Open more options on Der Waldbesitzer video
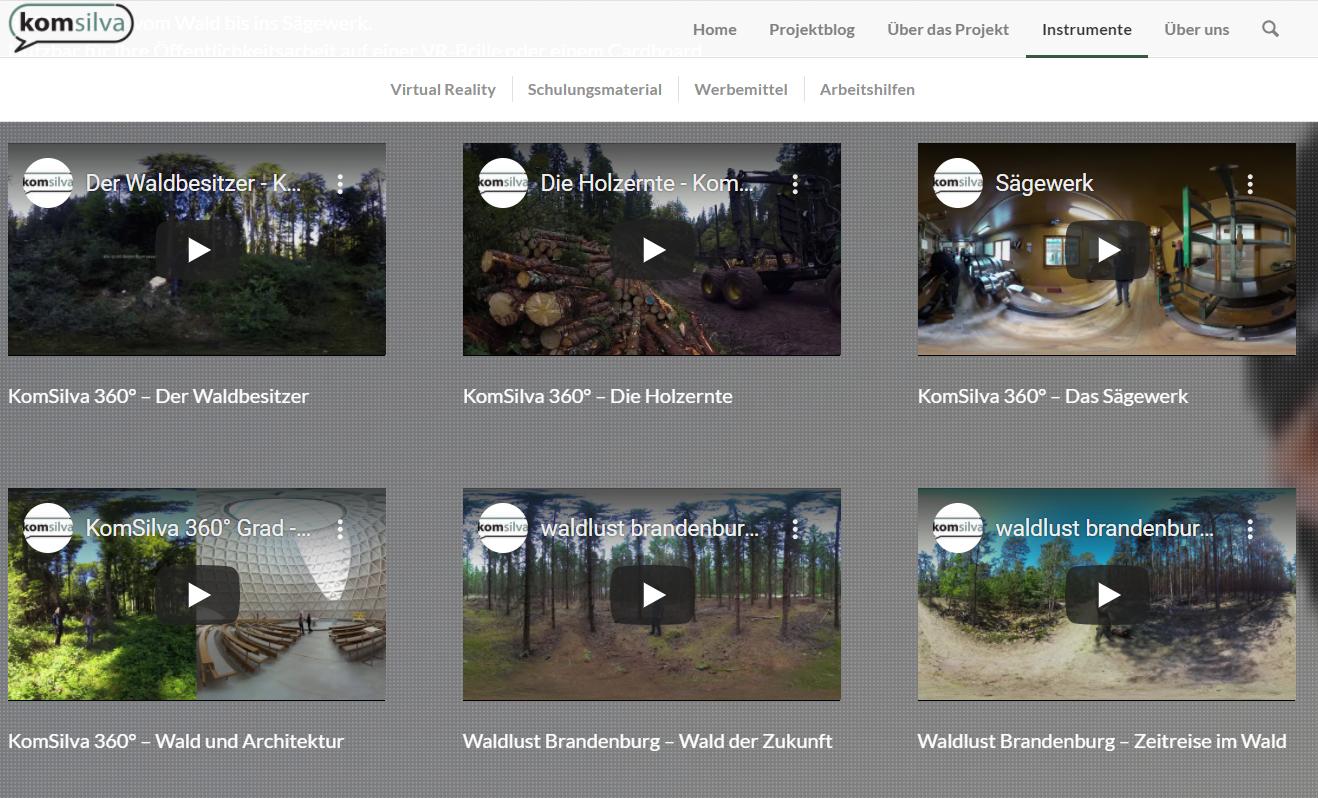 tap(340, 183)
